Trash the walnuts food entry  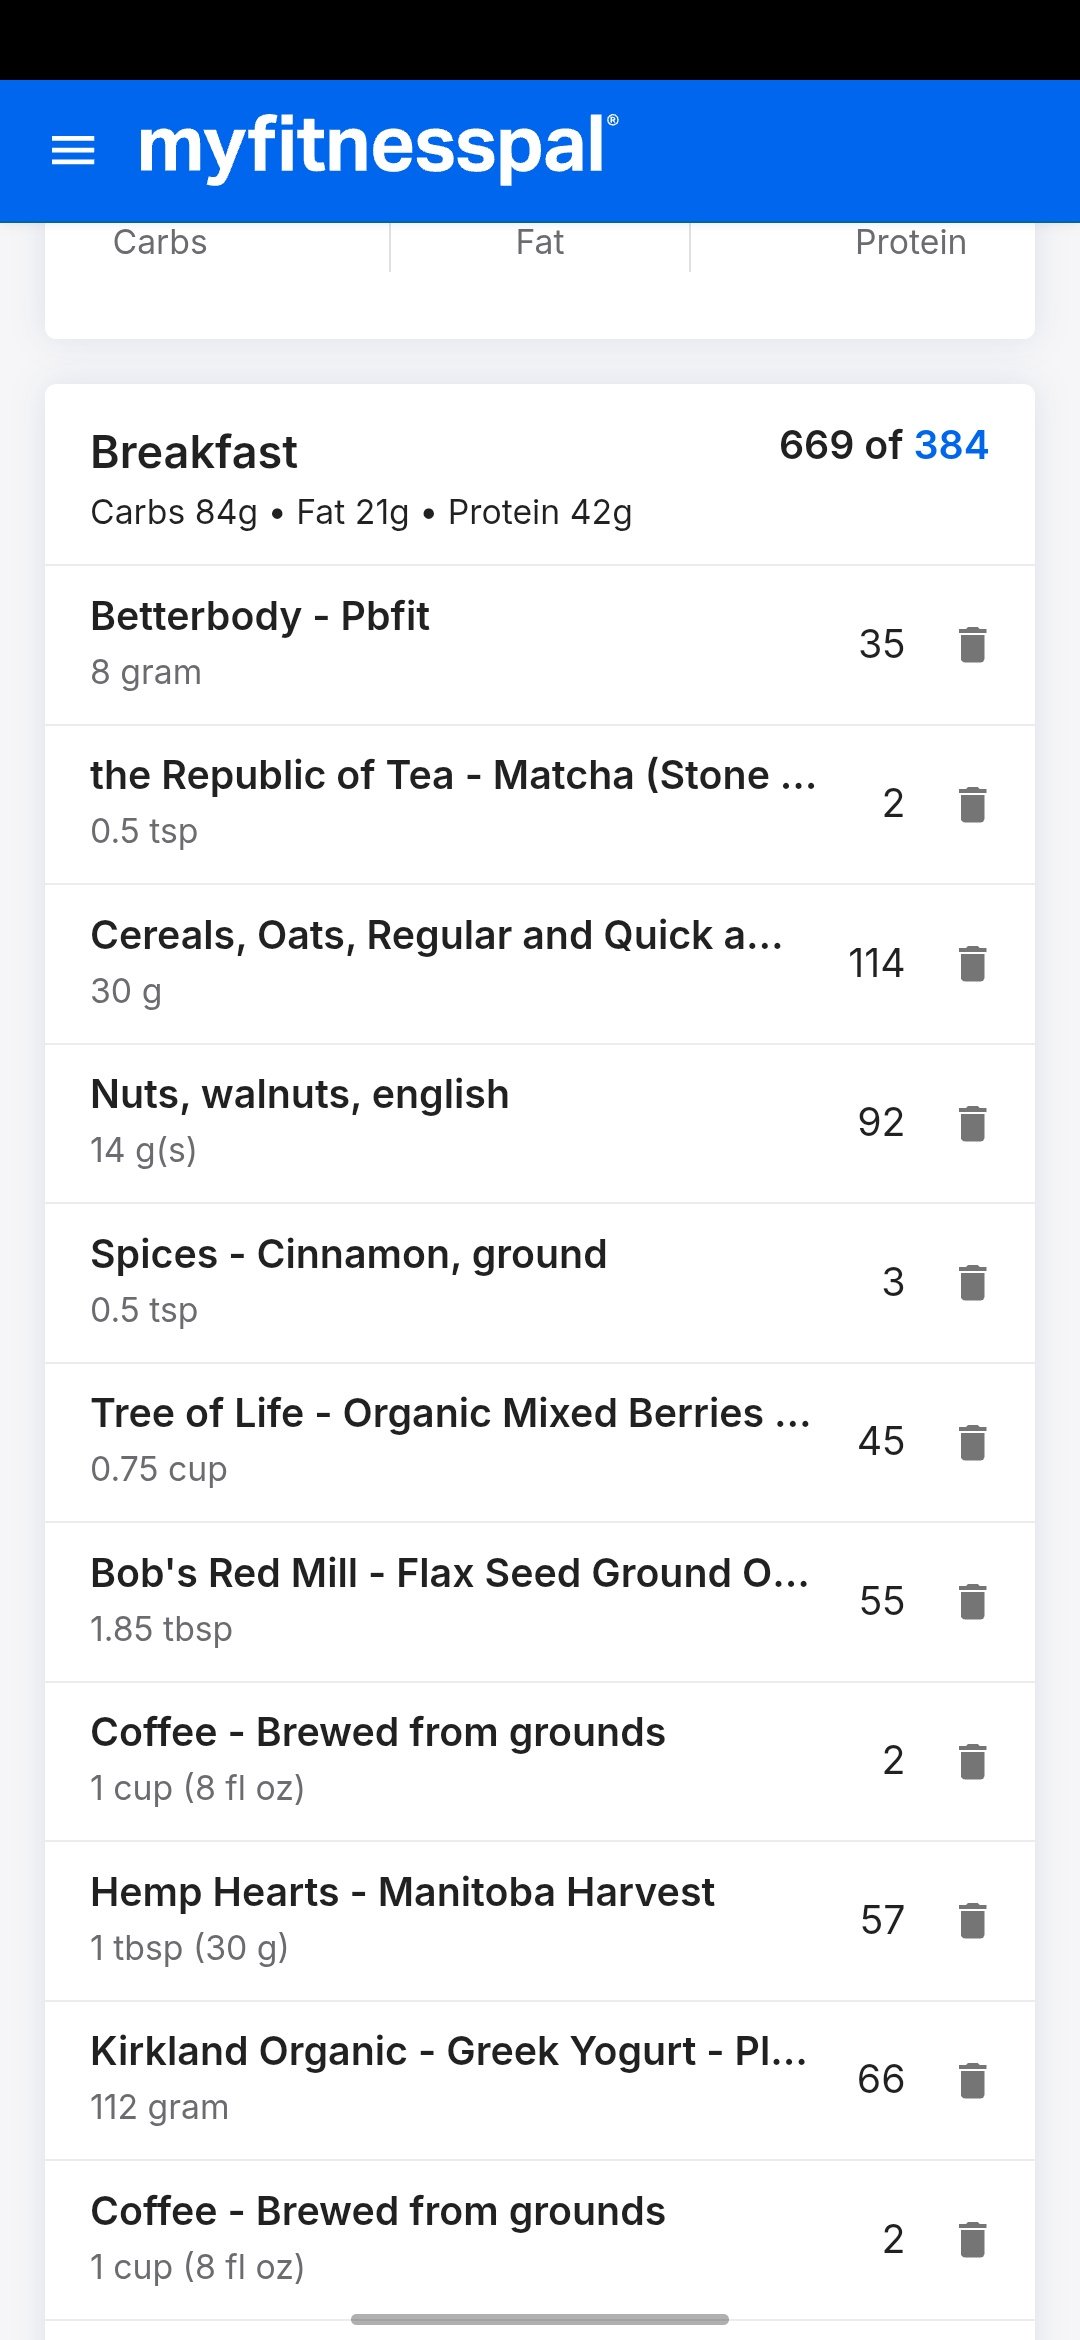point(972,1123)
